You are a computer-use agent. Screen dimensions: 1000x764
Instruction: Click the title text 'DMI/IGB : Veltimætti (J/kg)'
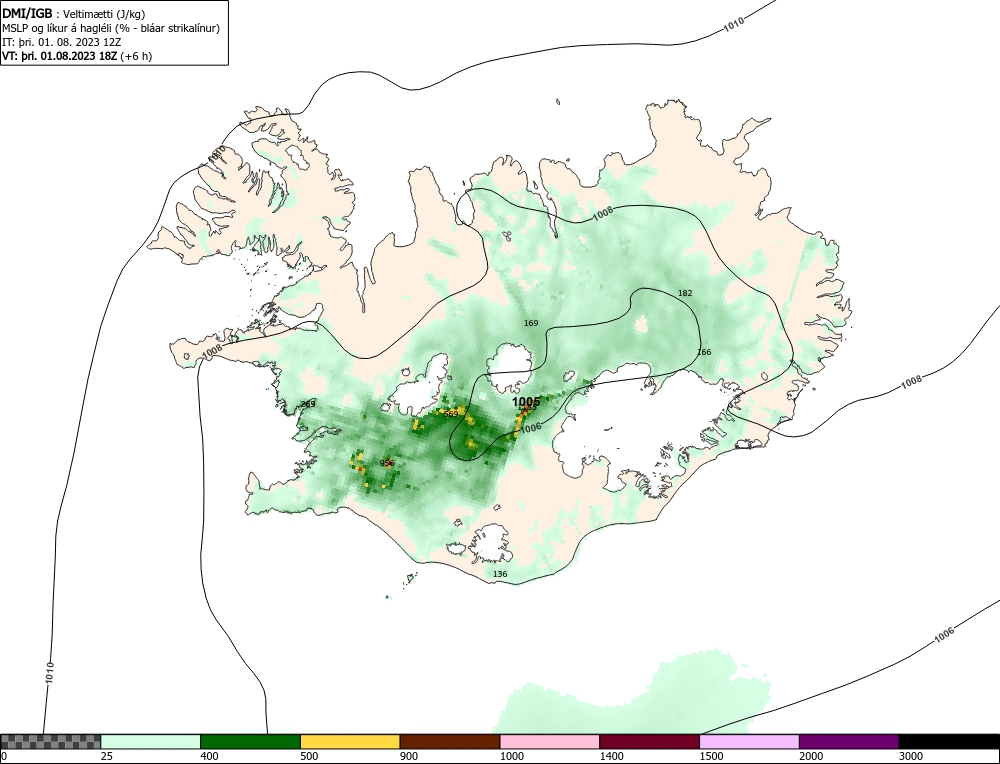coord(74,14)
